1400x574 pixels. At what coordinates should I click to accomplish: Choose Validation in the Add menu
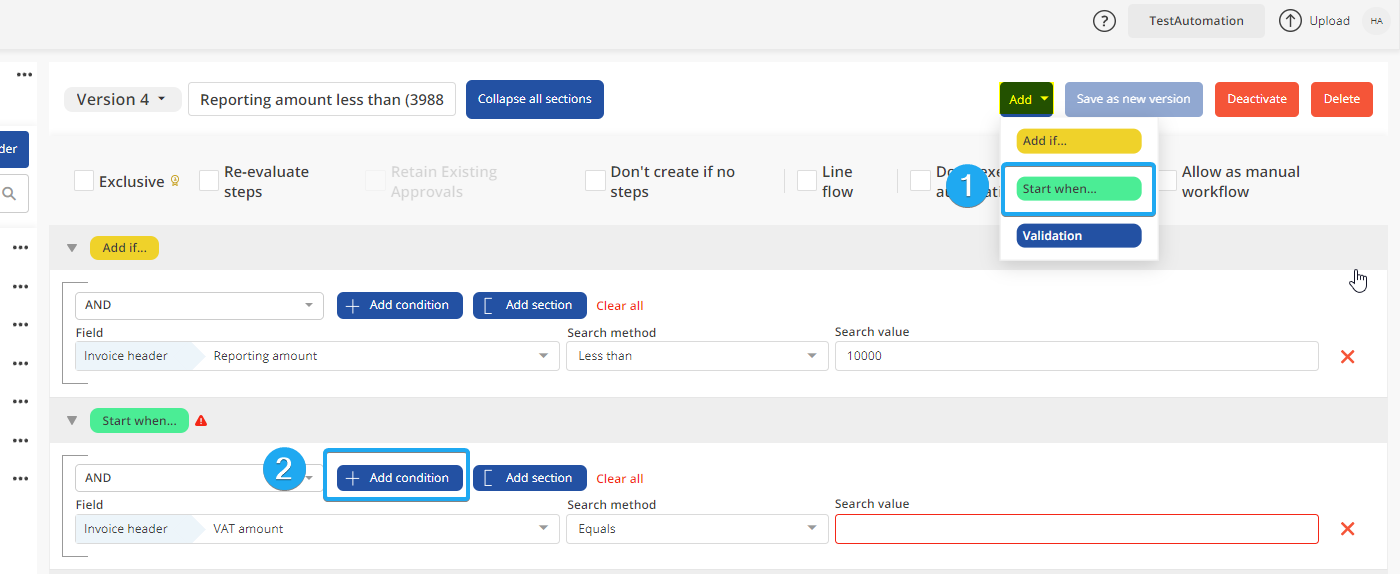pyautogui.click(x=1078, y=236)
